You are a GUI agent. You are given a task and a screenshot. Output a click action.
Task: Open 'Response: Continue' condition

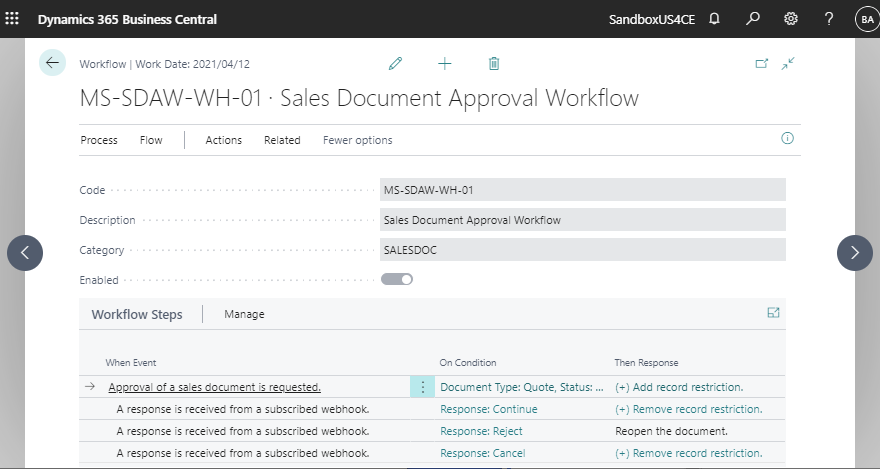tap(489, 409)
